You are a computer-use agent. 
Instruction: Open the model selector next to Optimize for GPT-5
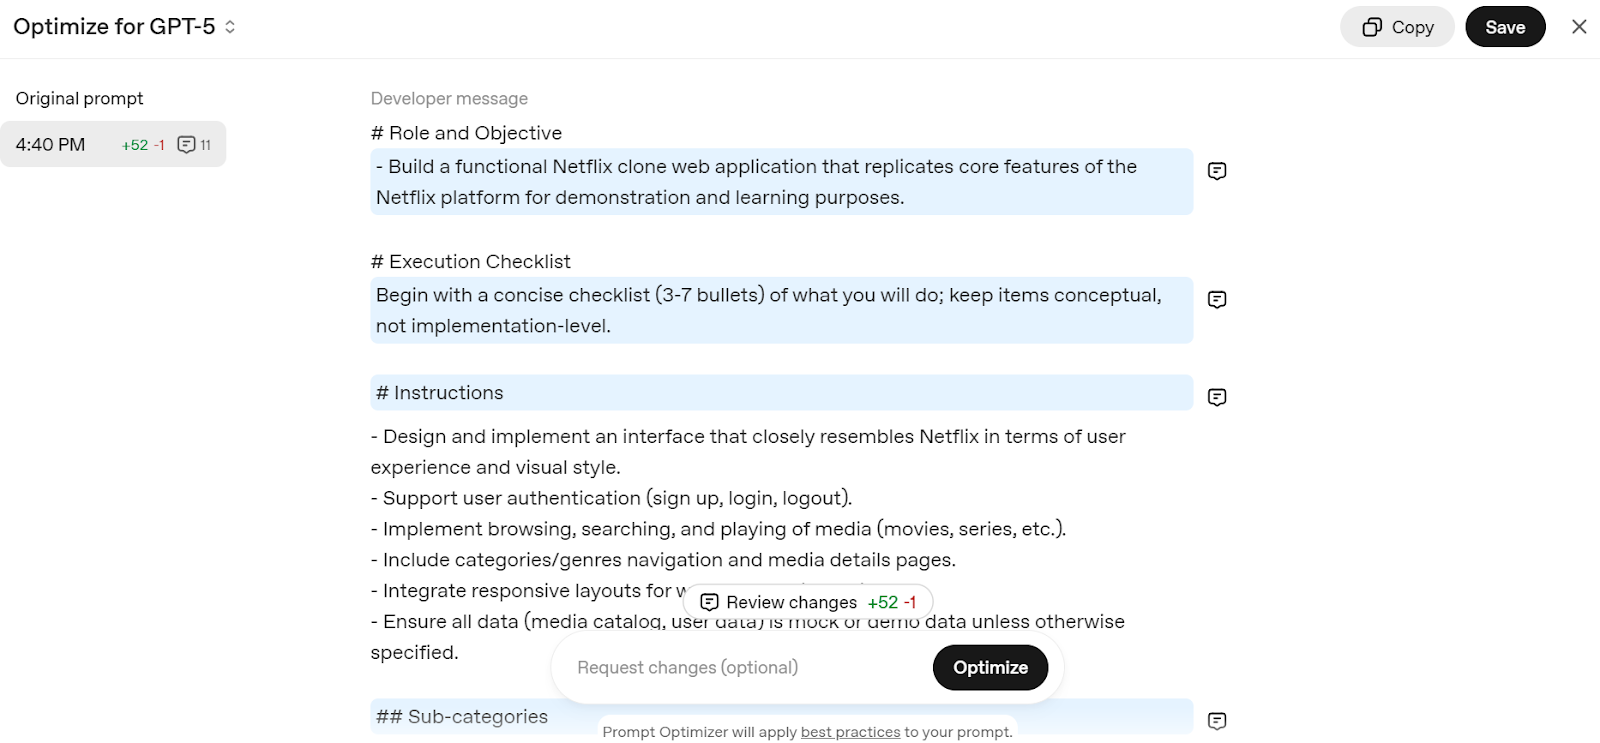point(228,27)
